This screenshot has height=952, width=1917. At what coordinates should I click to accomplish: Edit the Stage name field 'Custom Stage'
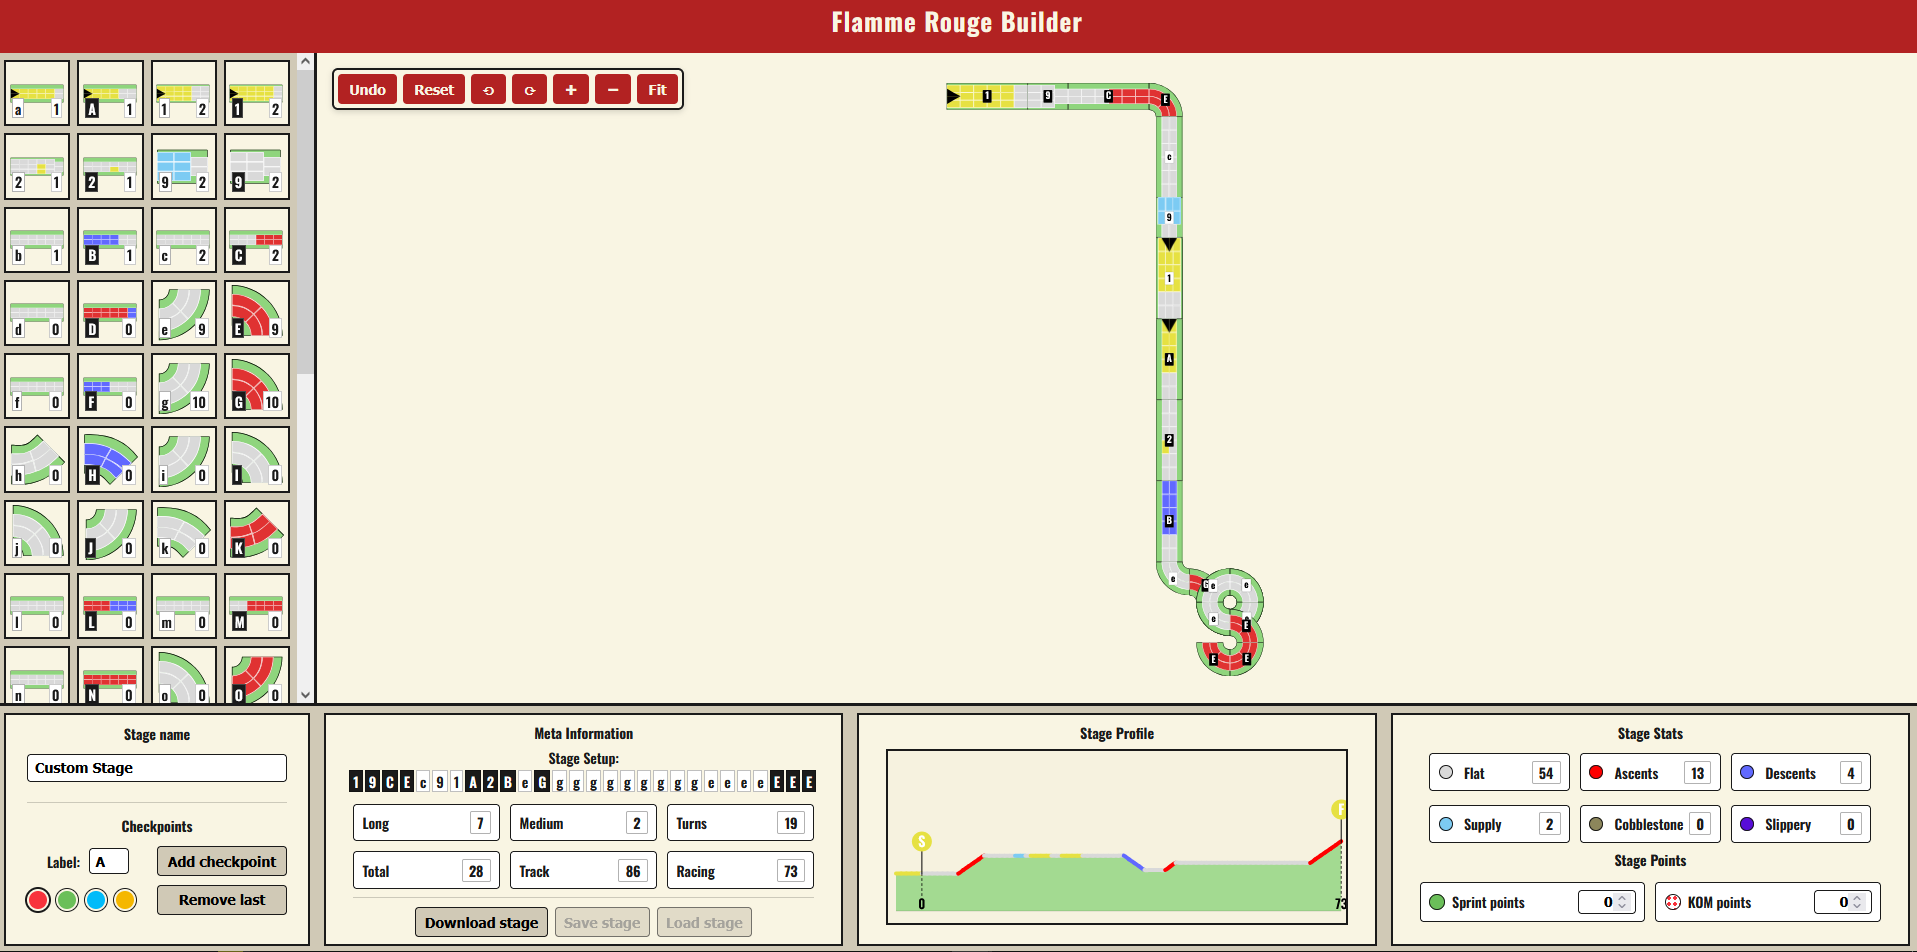157,768
